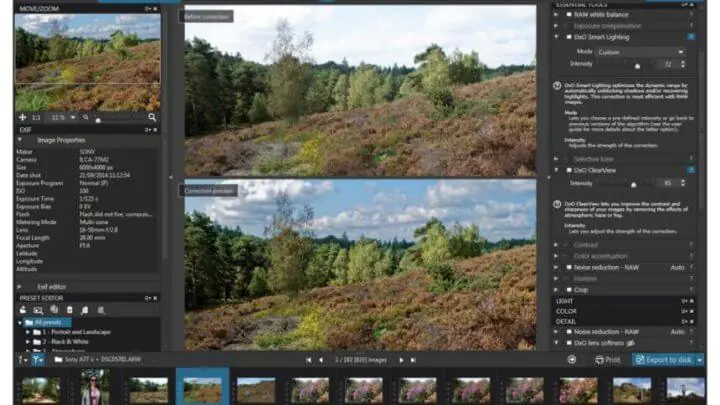Go to the last image
The image size is (720, 405).
[x=413, y=360]
